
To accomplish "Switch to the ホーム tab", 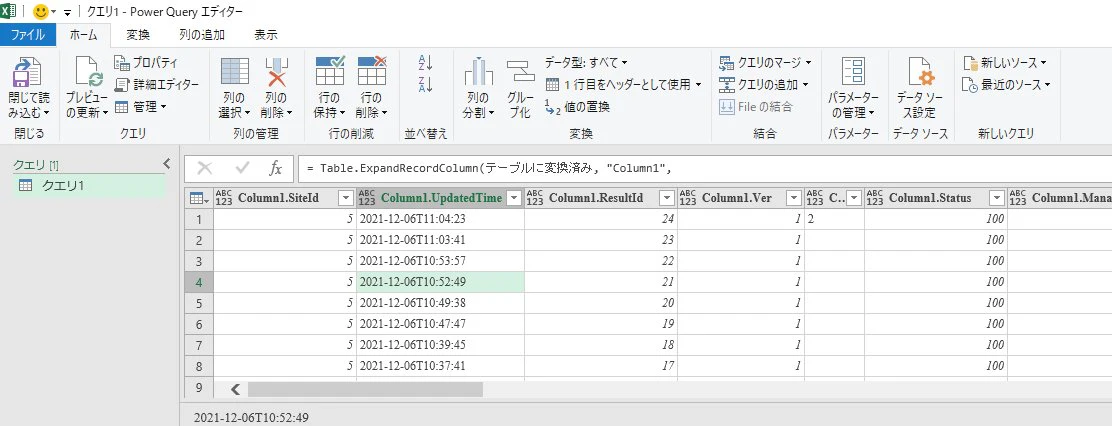I will click(x=84, y=35).
